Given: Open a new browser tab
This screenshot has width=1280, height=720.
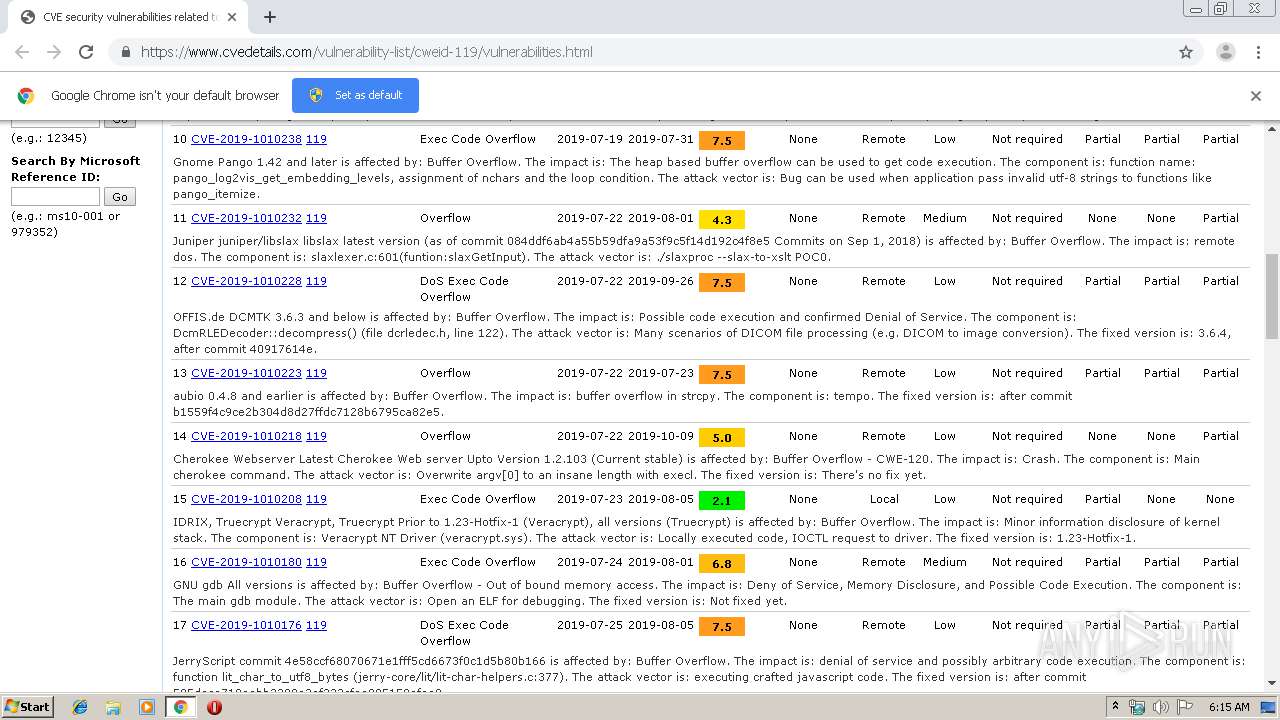Looking at the screenshot, I should (269, 17).
